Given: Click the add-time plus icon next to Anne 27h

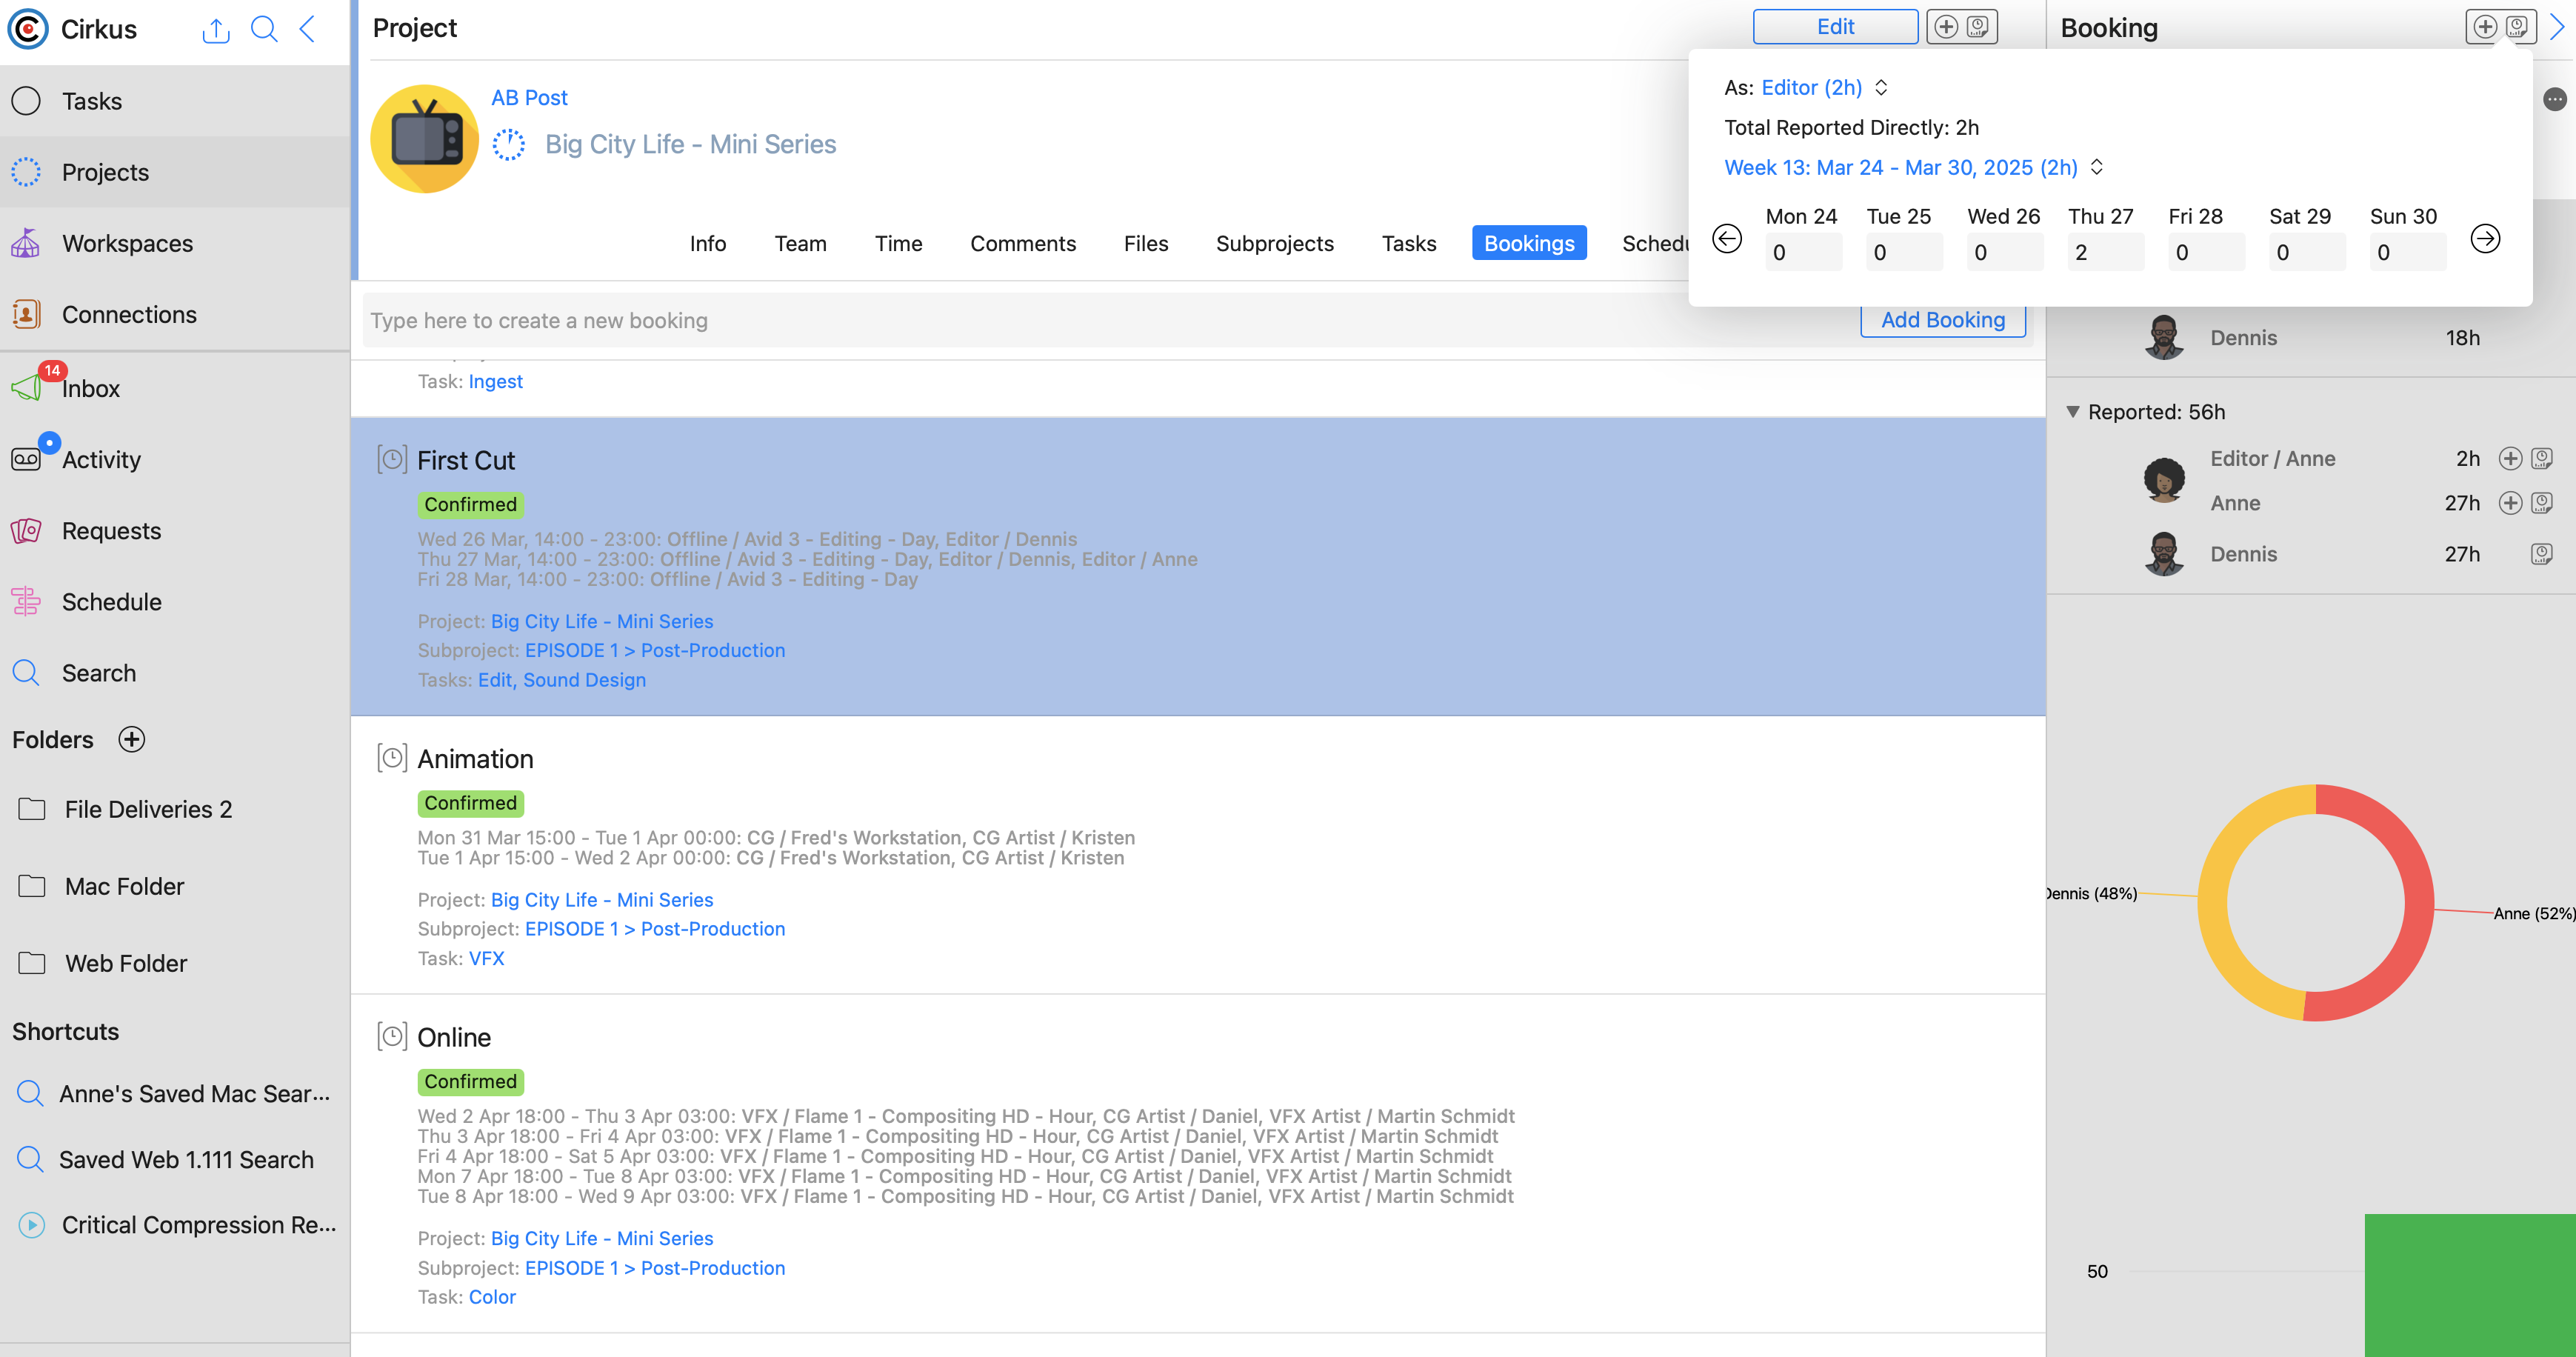Looking at the screenshot, I should point(2510,503).
